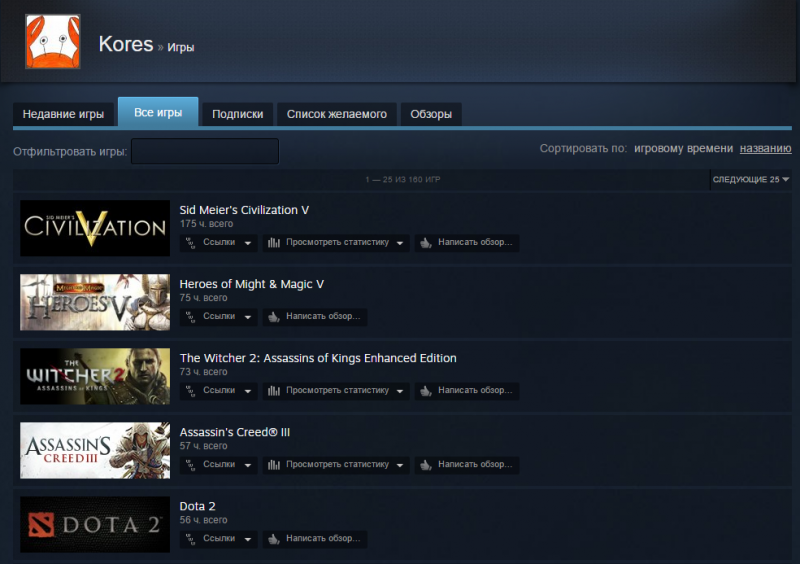Sort games by игровому времени
The width and height of the screenshot is (800, 564).
coord(683,149)
